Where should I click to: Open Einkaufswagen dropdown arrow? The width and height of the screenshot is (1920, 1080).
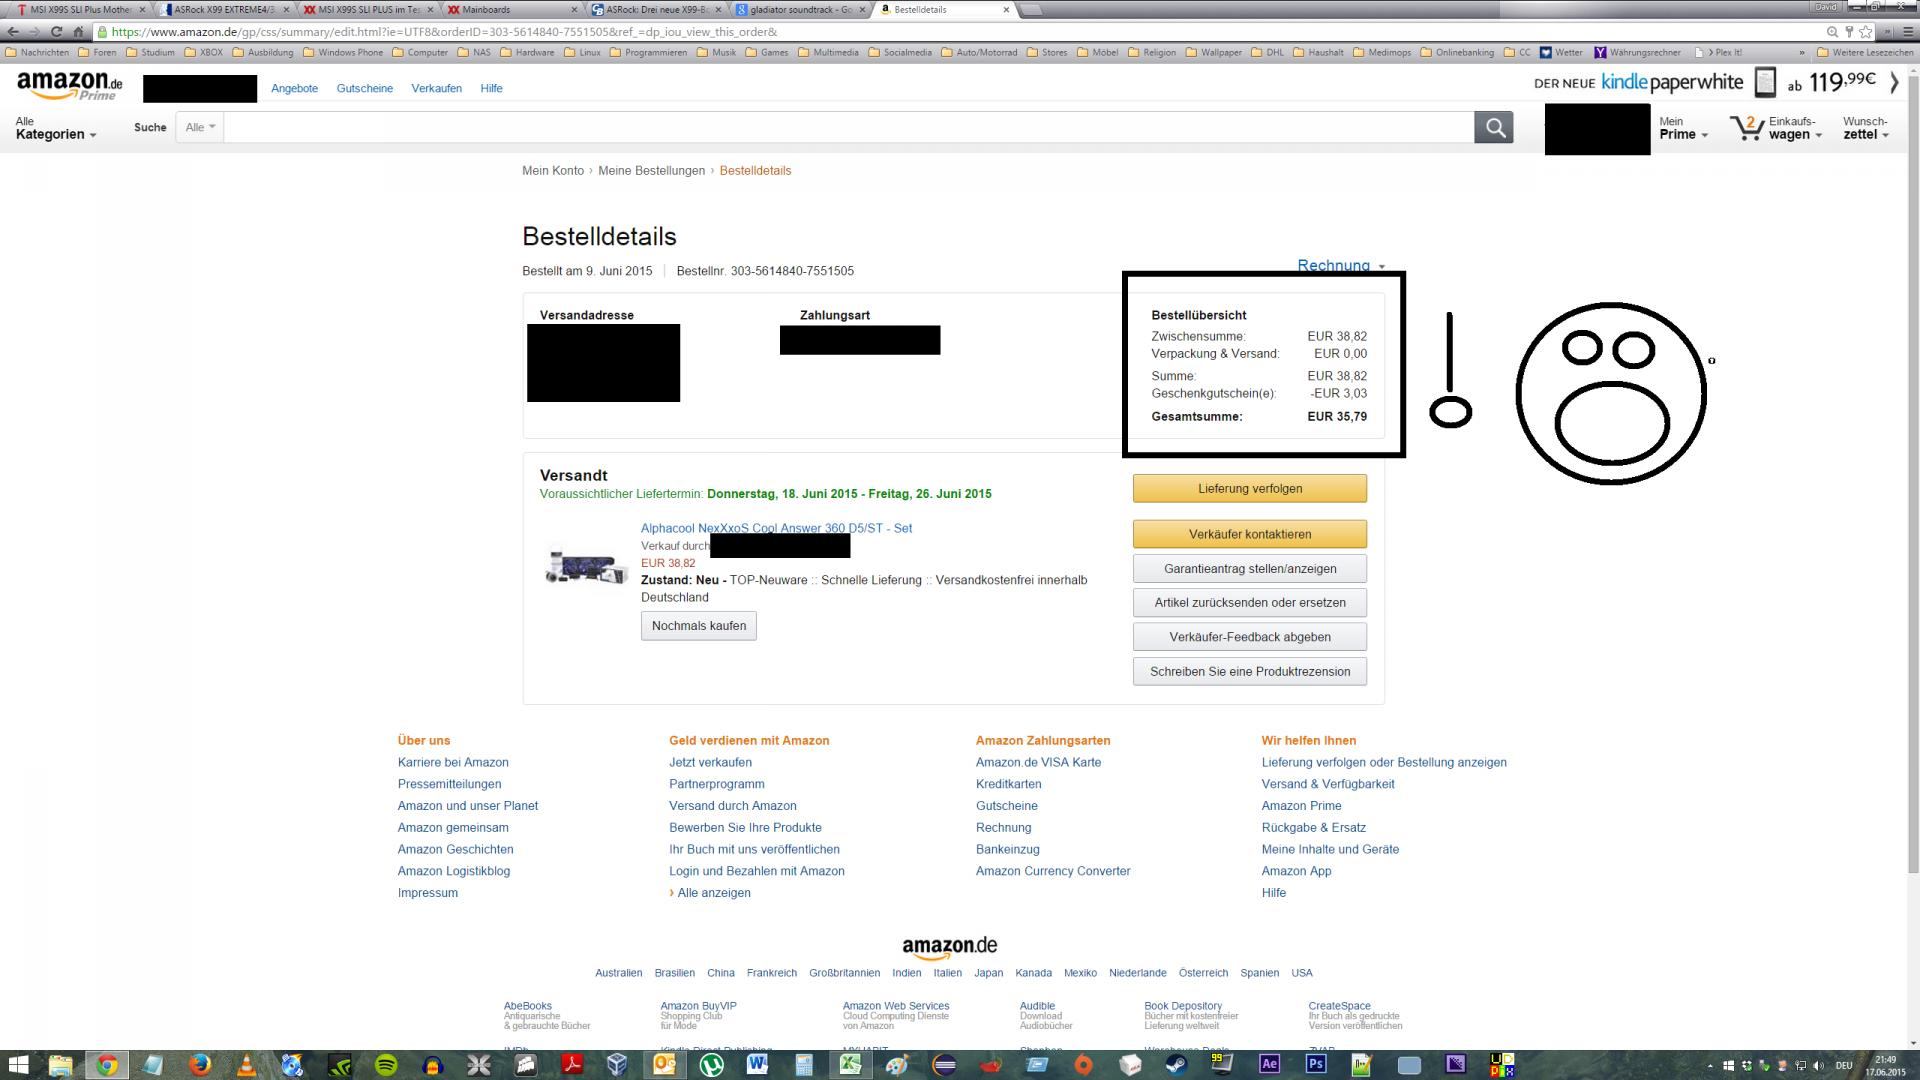(1819, 135)
